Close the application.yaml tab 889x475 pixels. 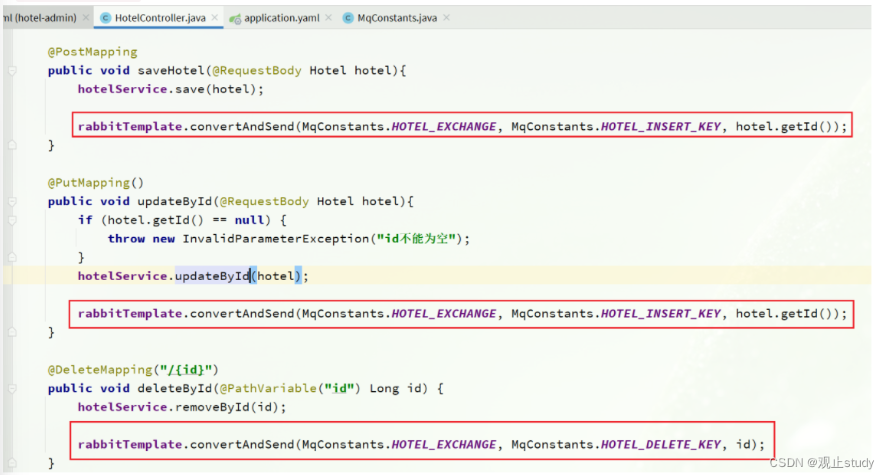point(328,18)
